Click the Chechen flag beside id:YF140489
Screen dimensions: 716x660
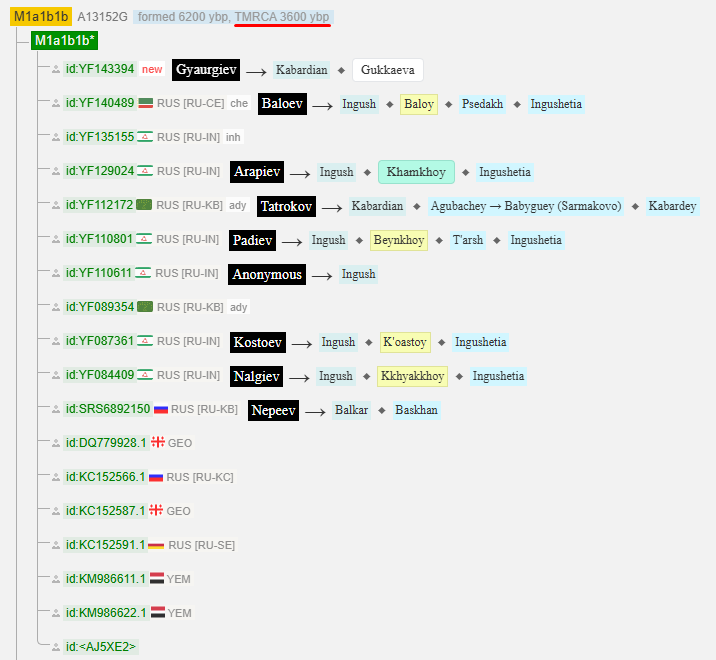[x=145, y=104]
